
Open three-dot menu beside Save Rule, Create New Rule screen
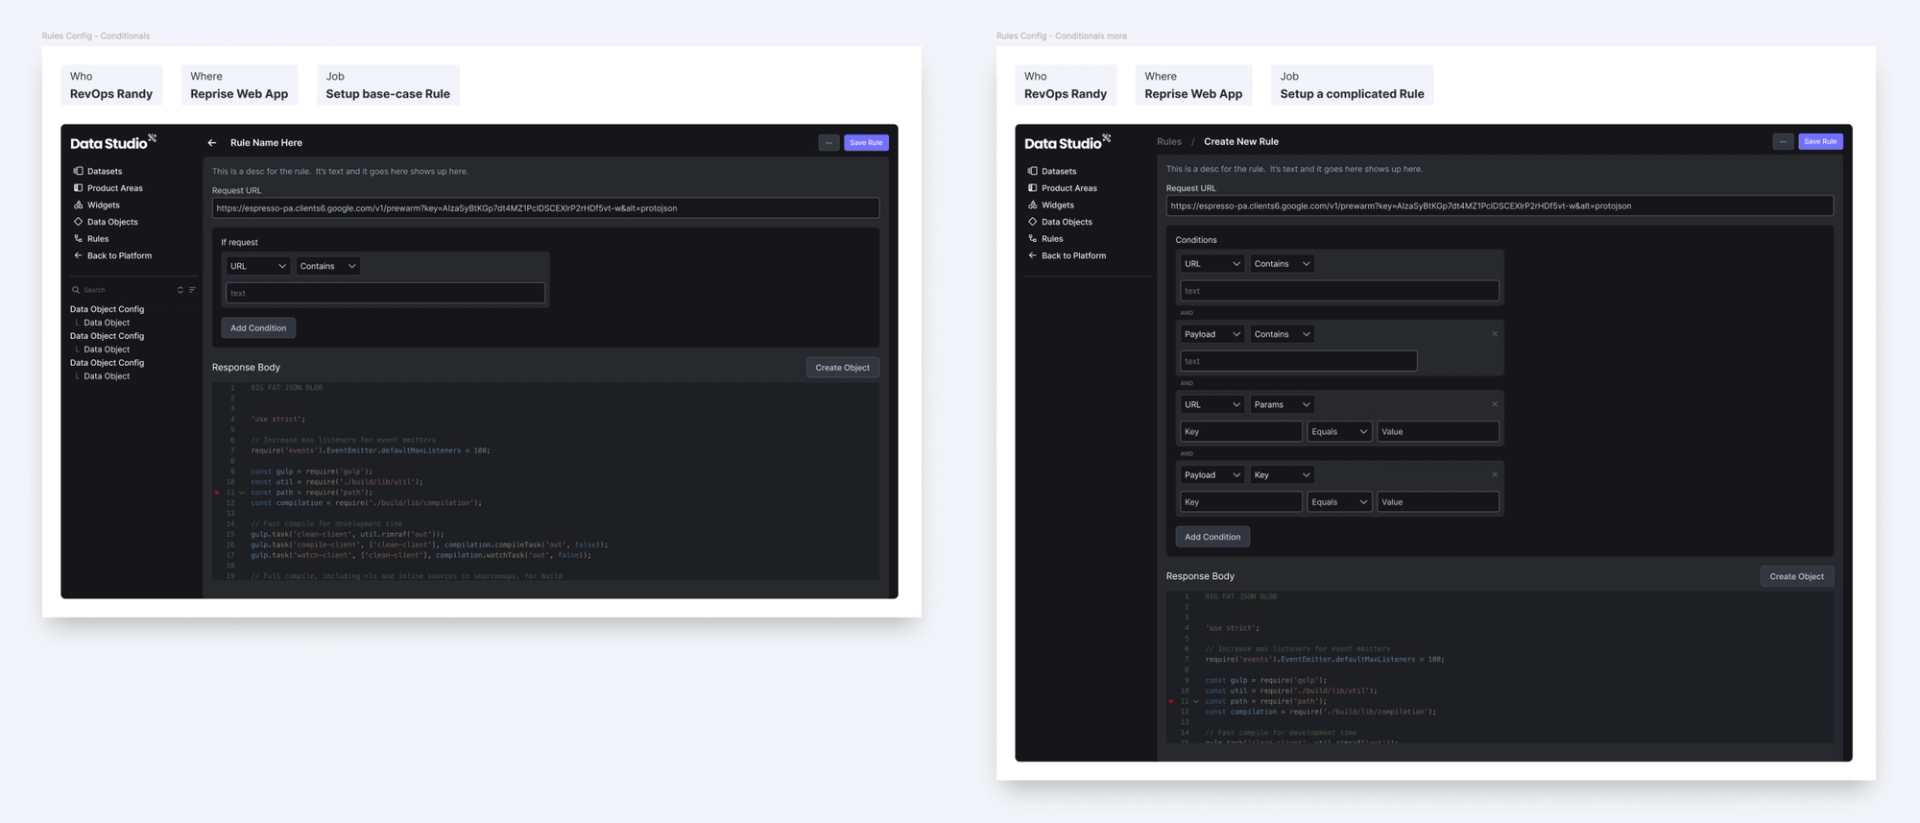pos(1783,142)
